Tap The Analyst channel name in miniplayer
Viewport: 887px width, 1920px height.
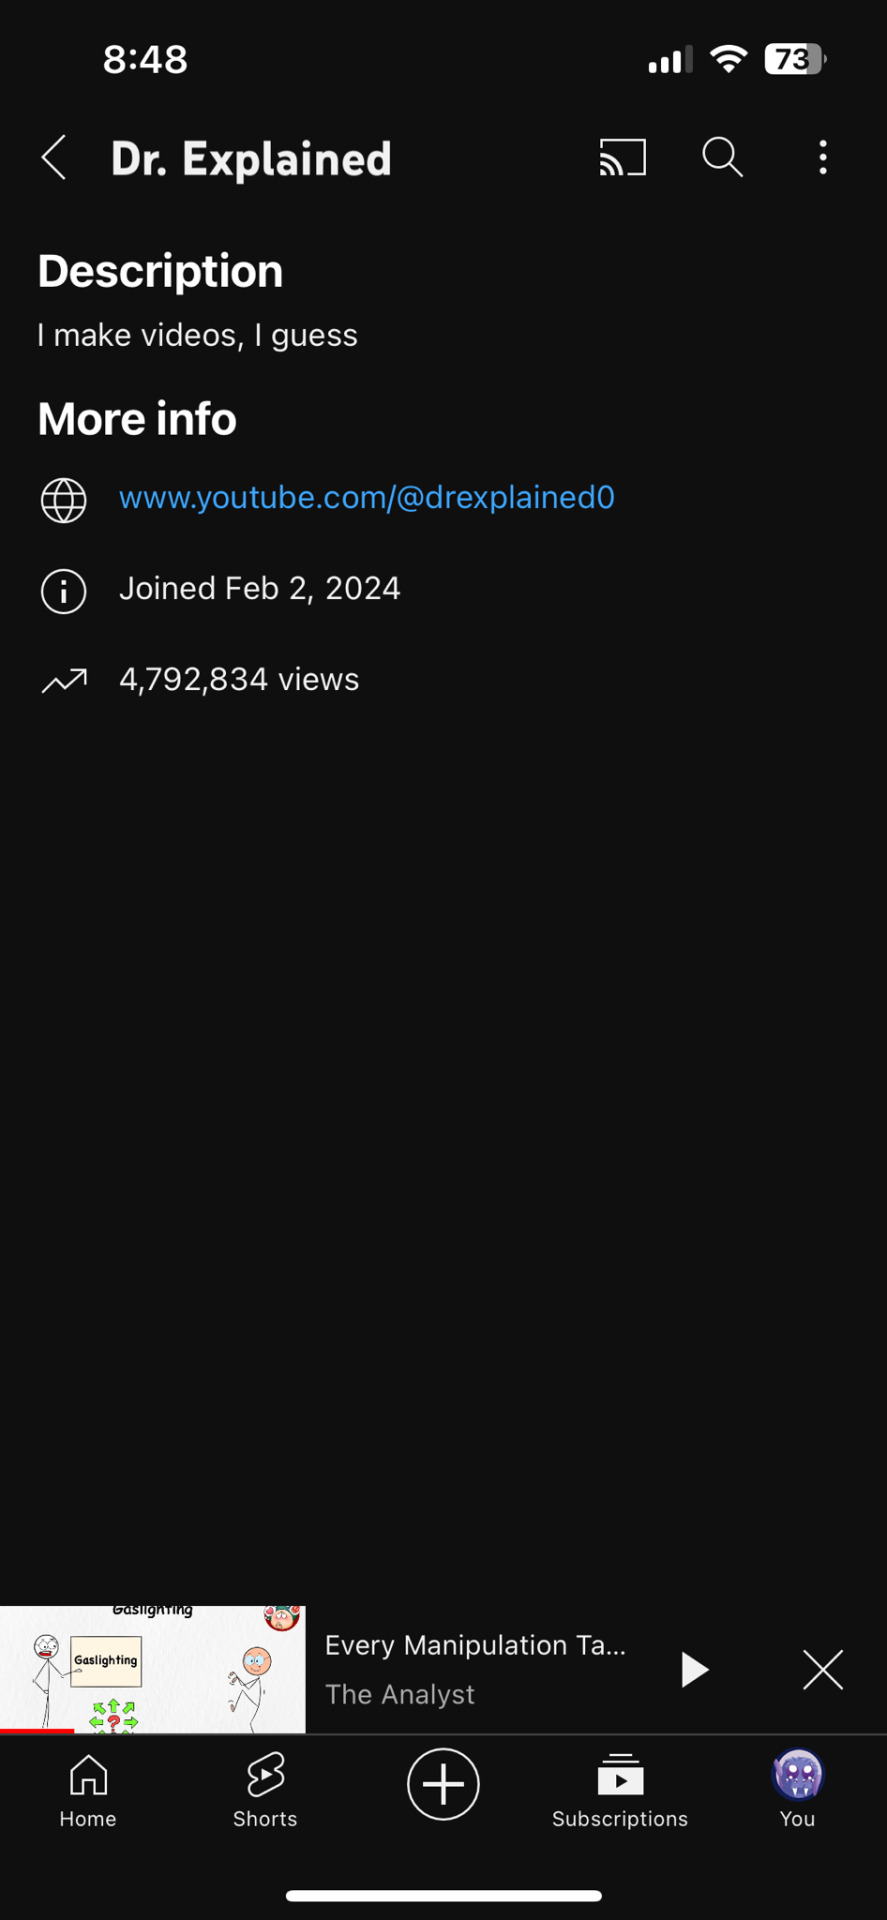pyautogui.click(x=400, y=1694)
